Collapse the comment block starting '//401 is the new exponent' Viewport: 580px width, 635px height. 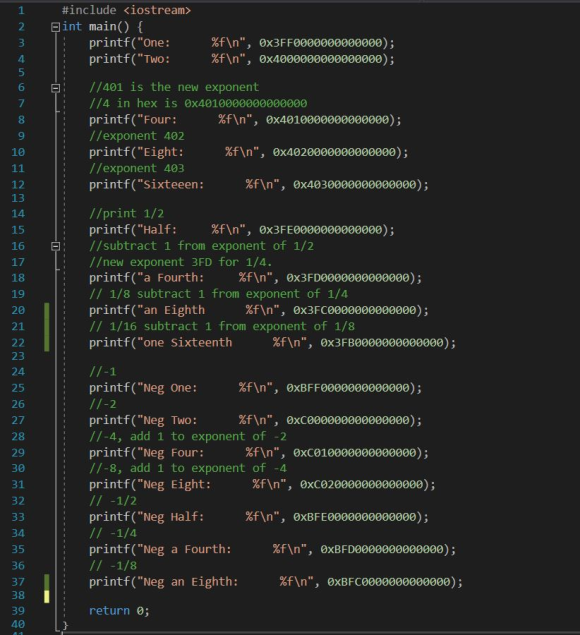pyautogui.click(x=55, y=88)
